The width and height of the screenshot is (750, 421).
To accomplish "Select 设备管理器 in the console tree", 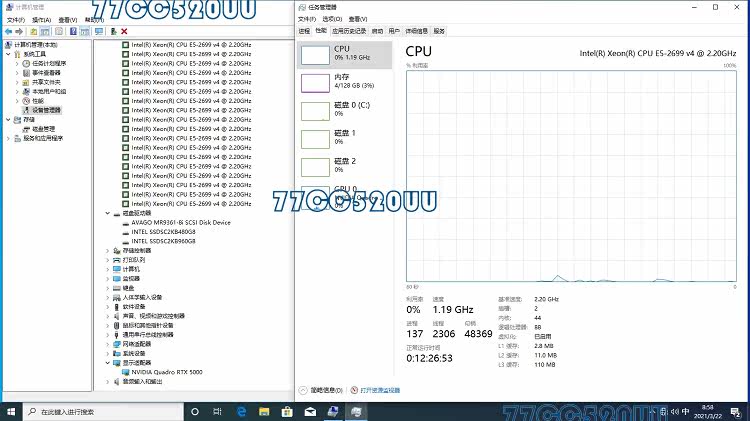I will [x=46, y=110].
